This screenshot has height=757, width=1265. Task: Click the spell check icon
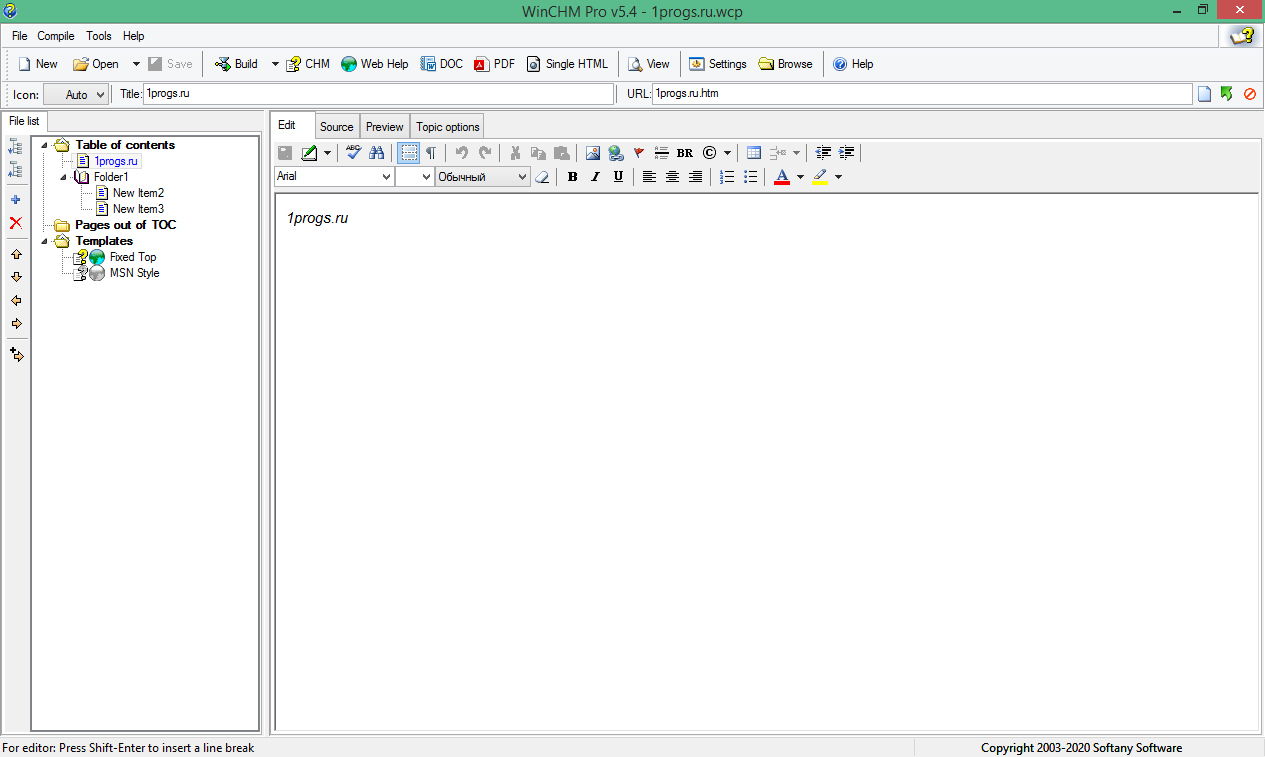point(353,153)
